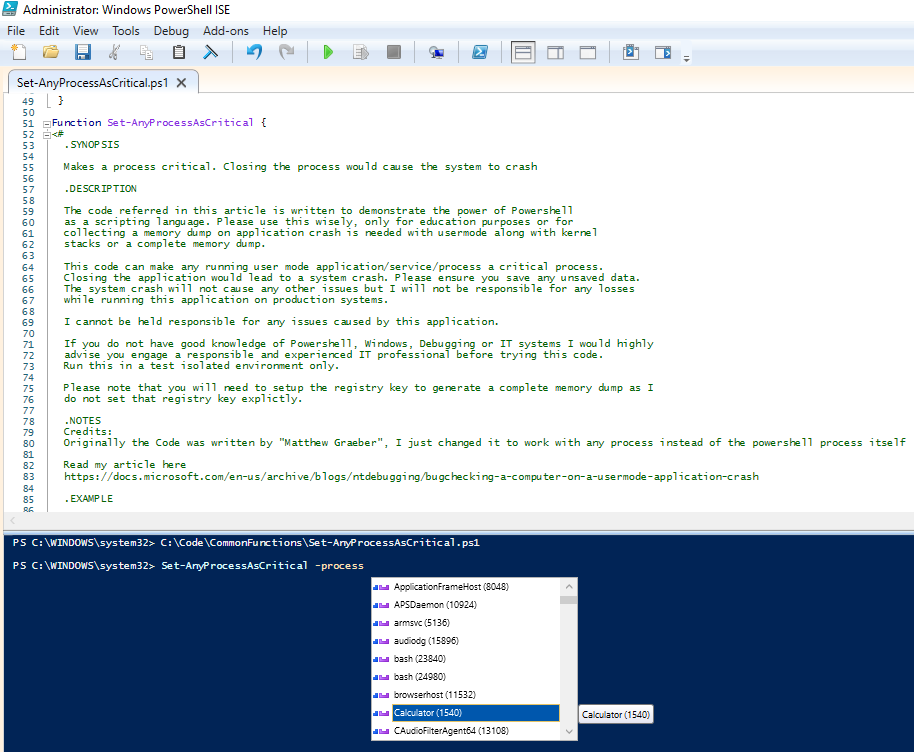914x752 pixels.
Task: Click the New Script icon
Action: (x=18, y=53)
